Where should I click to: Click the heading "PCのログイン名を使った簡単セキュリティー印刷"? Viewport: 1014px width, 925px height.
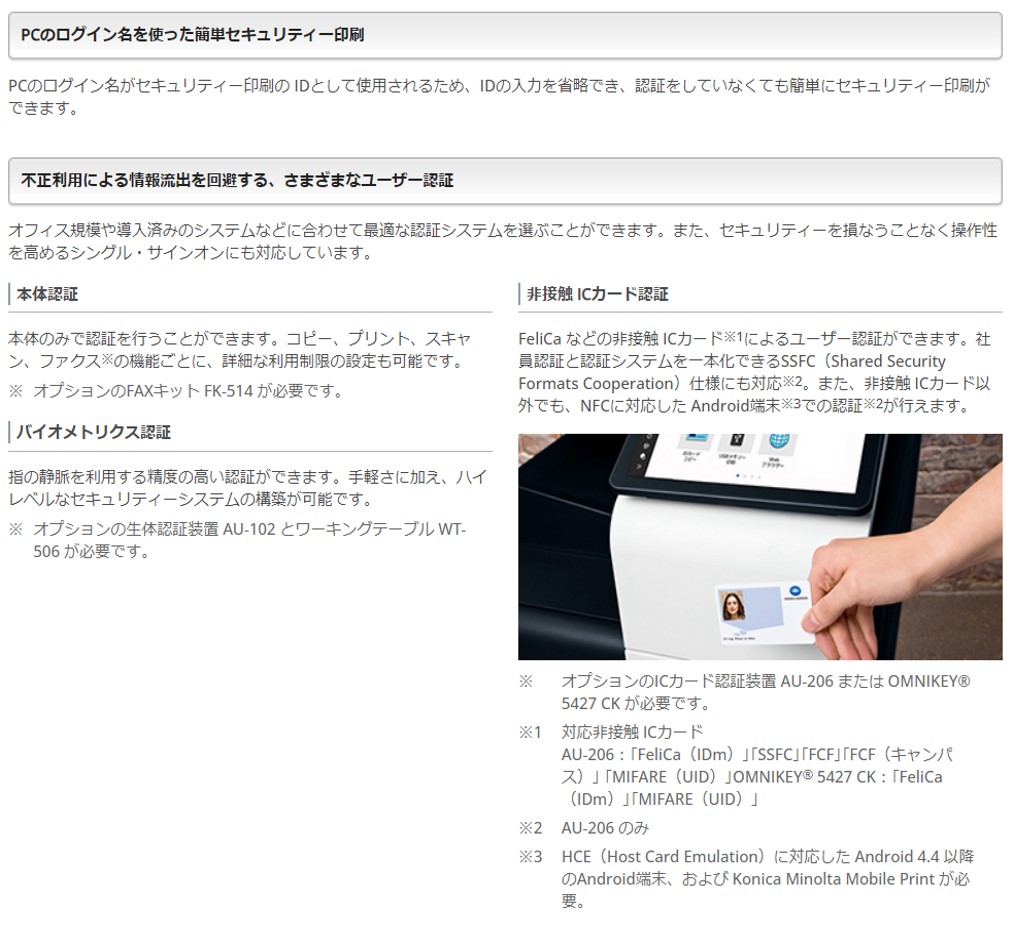(x=193, y=35)
